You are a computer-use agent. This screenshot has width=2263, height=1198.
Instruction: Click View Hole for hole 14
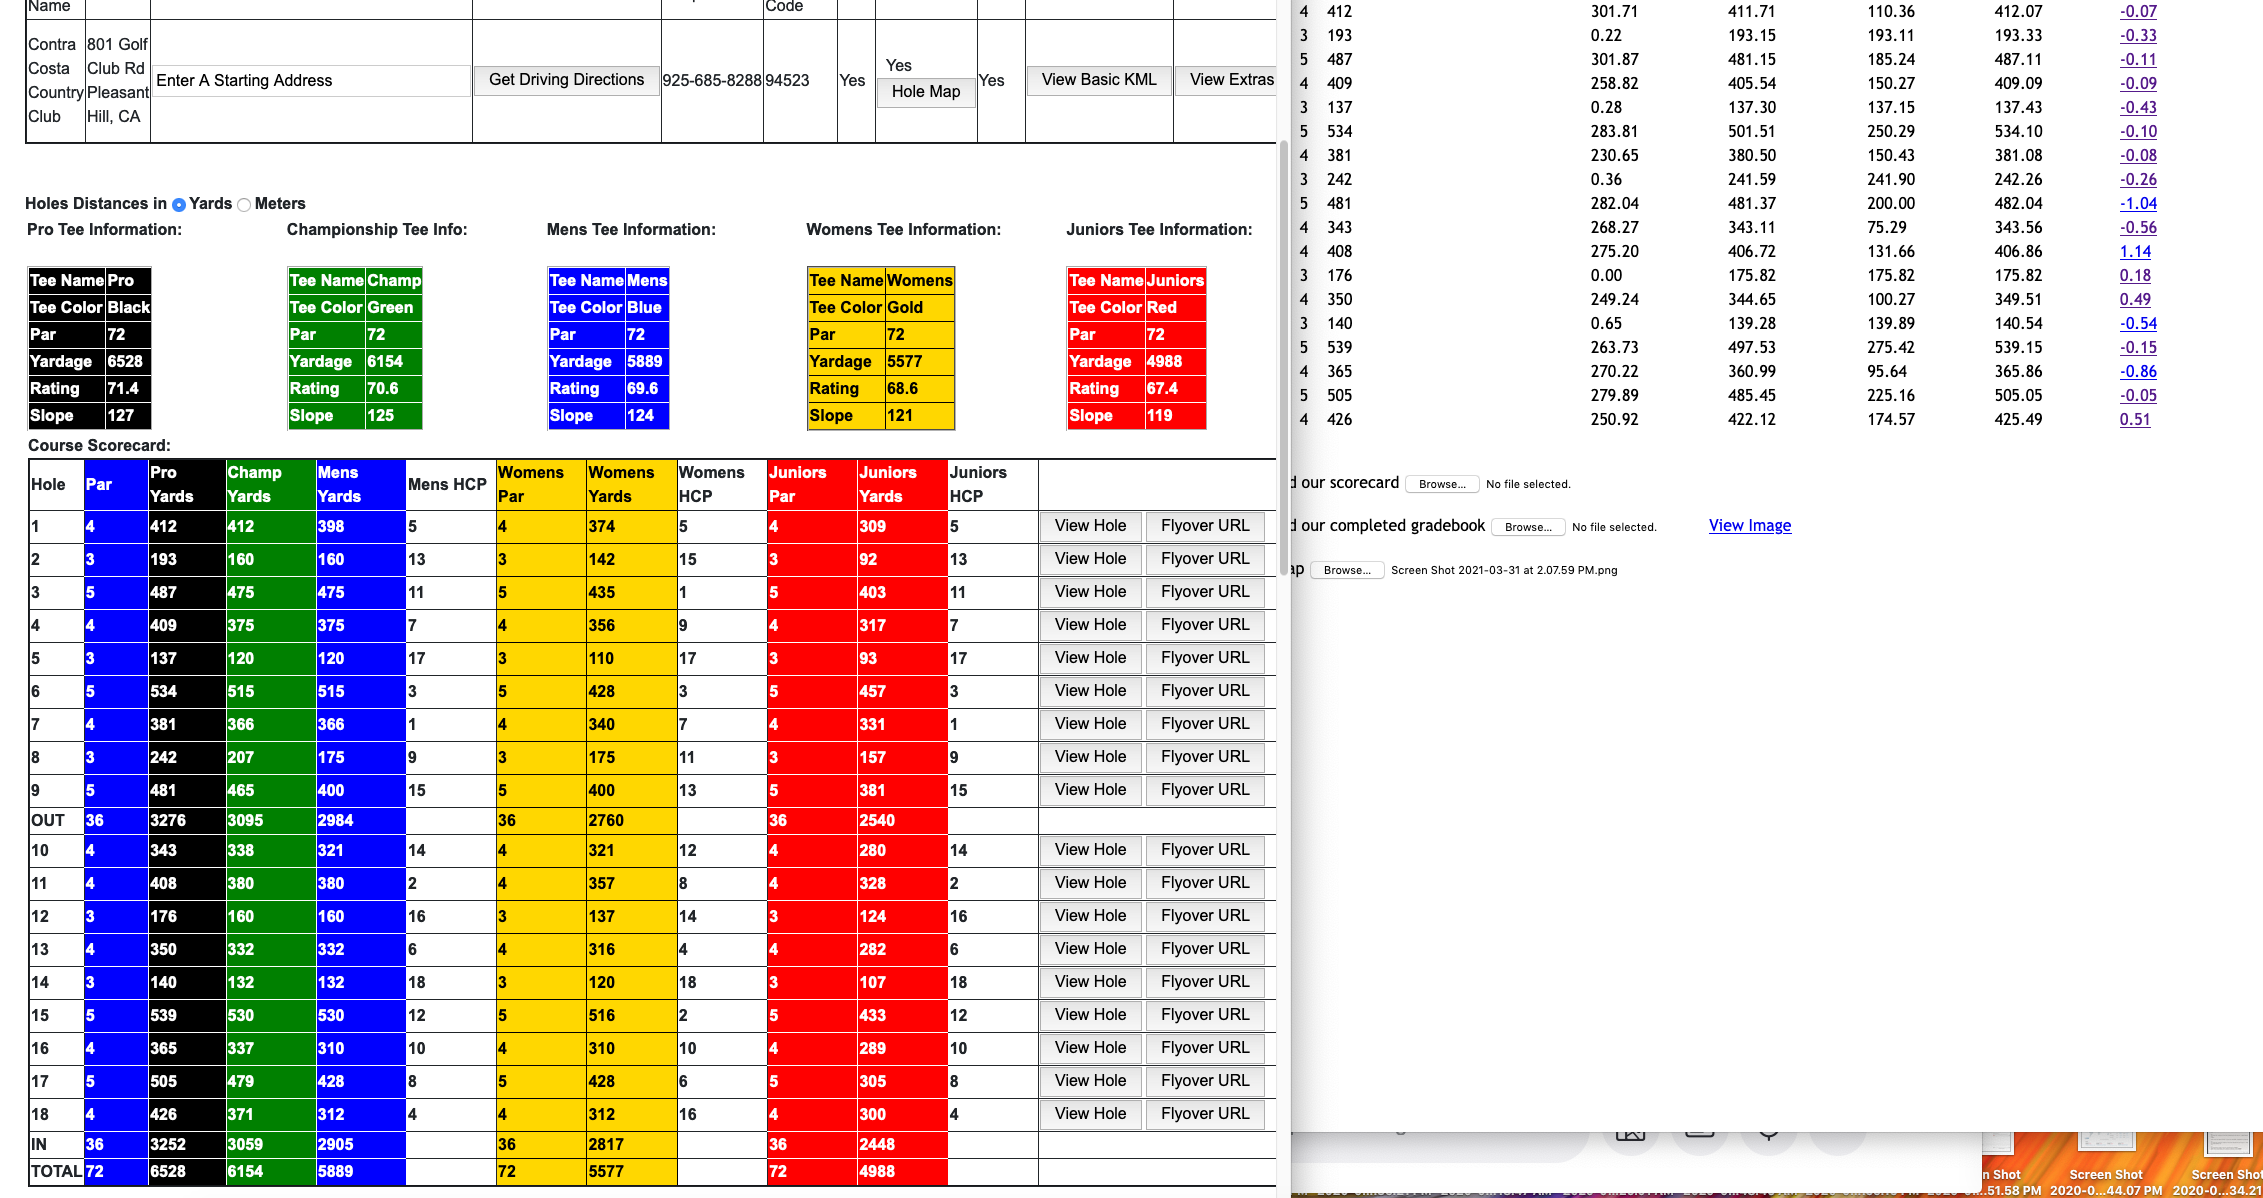(1090, 982)
